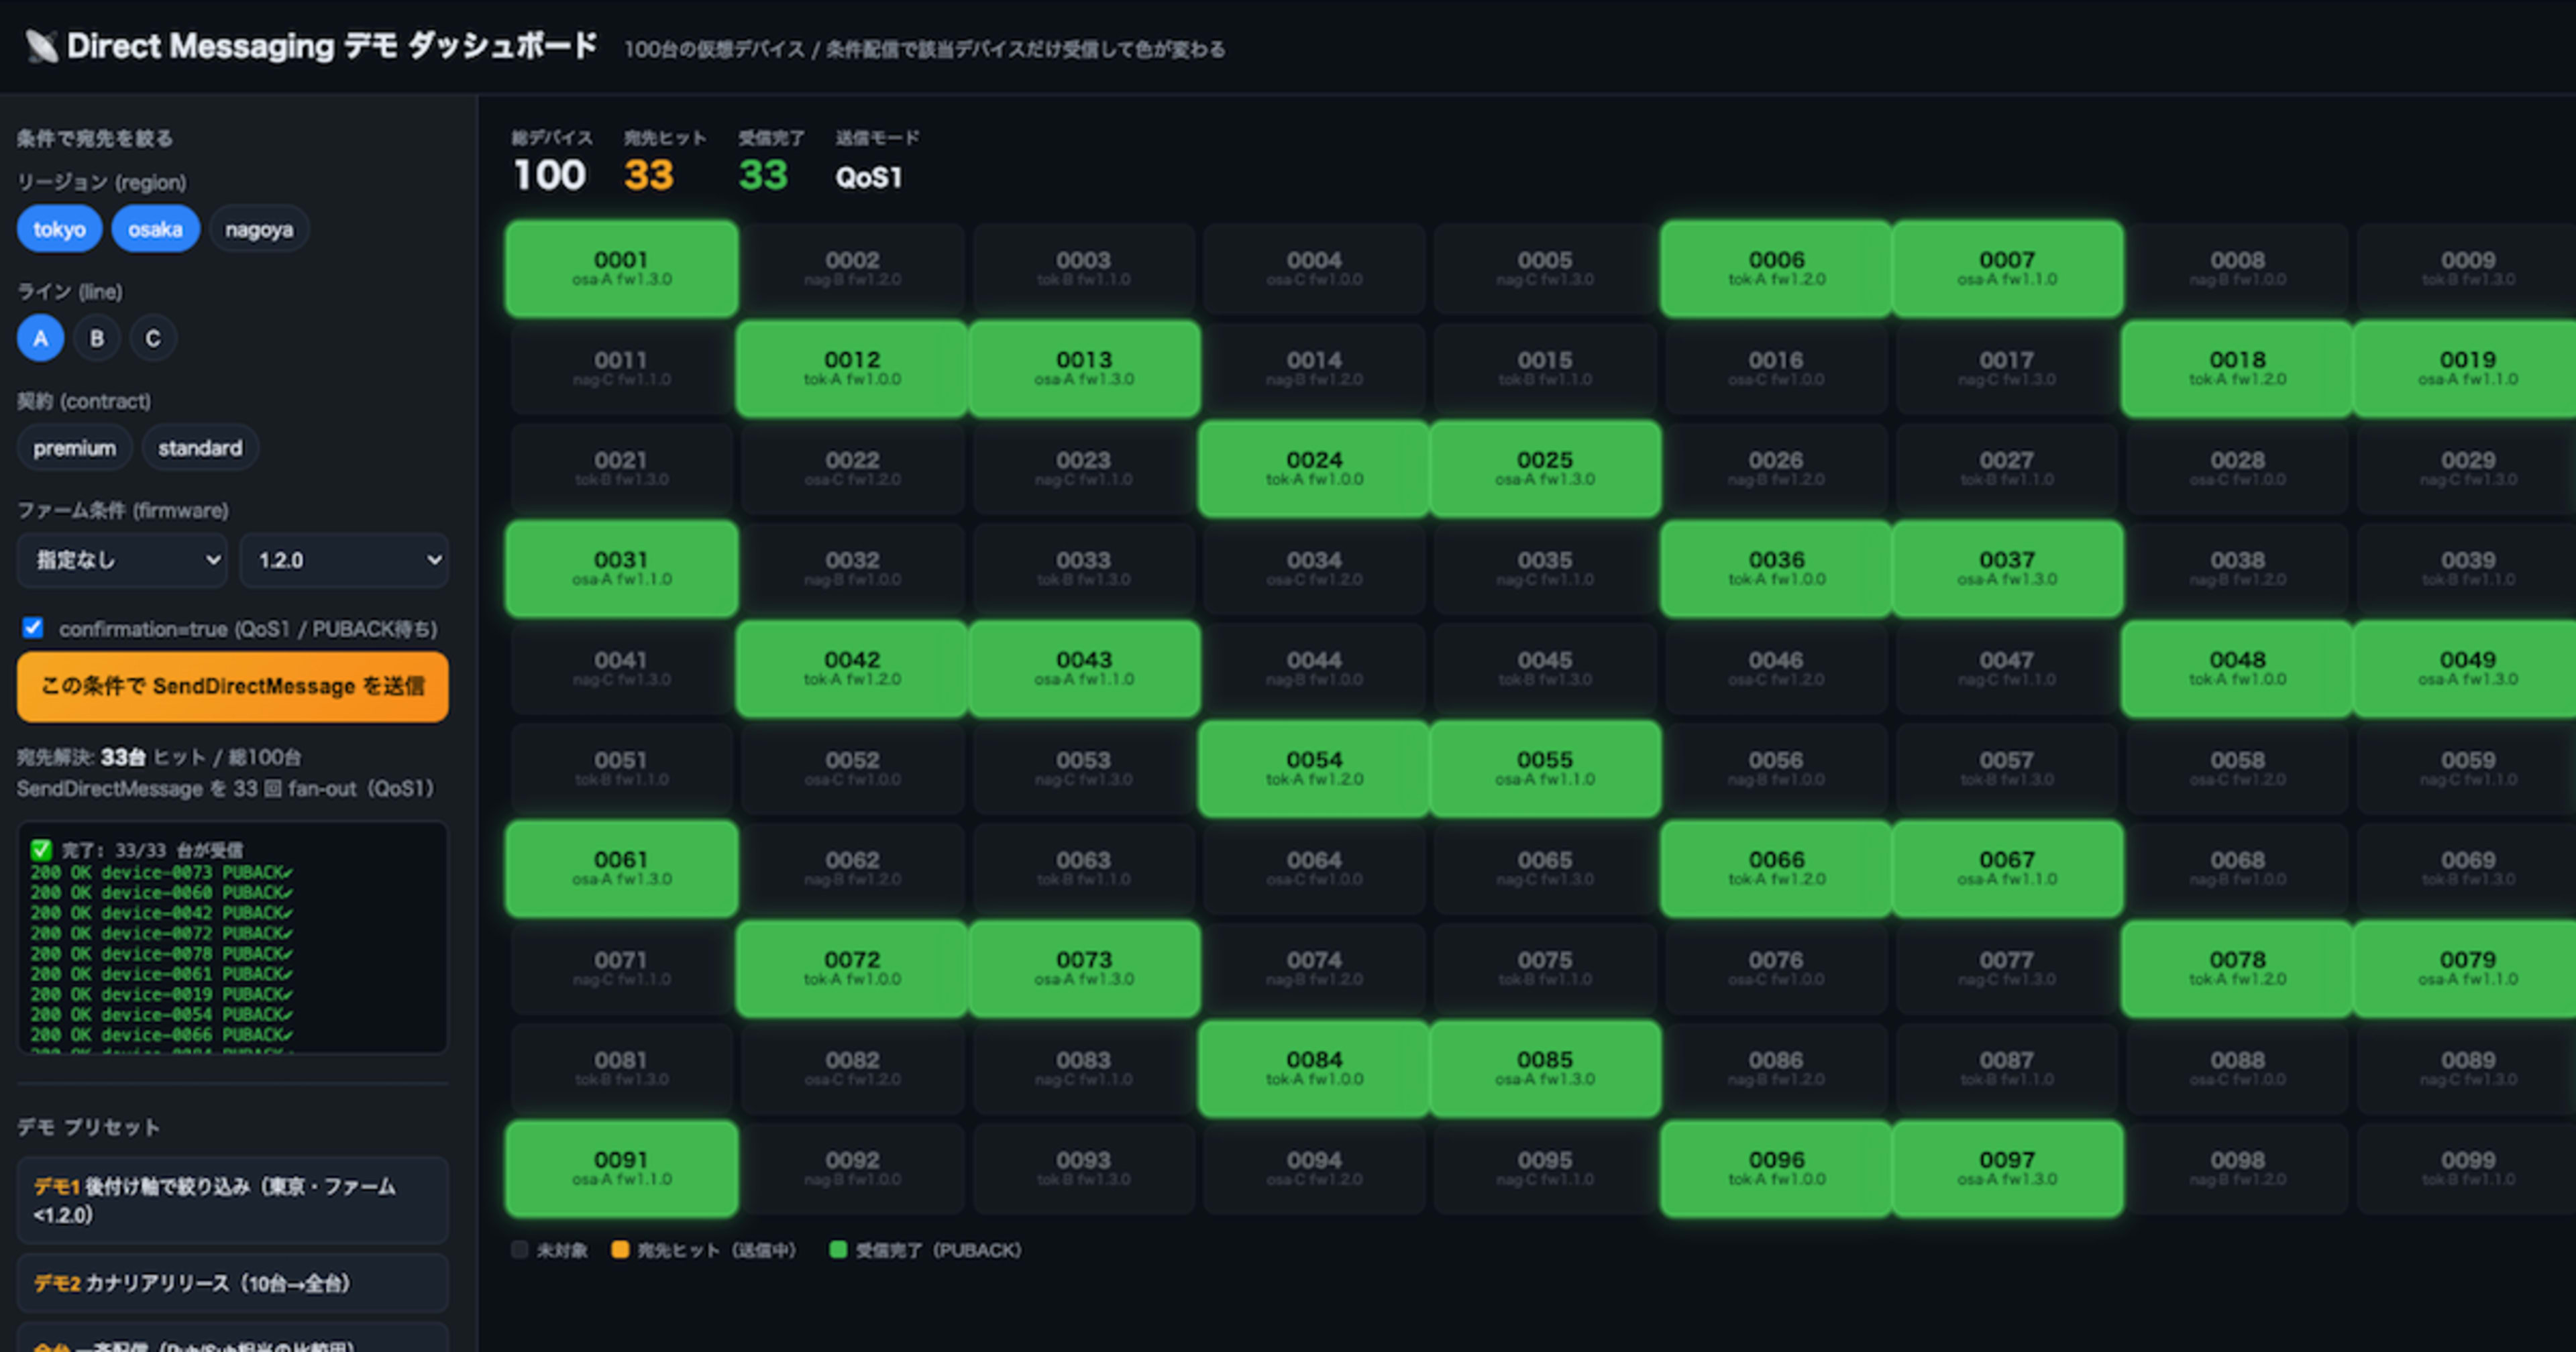Viewport: 2576px width, 1352px height.
Task: Click the 200 OK device-0019 log line
Action: tap(161, 994)
